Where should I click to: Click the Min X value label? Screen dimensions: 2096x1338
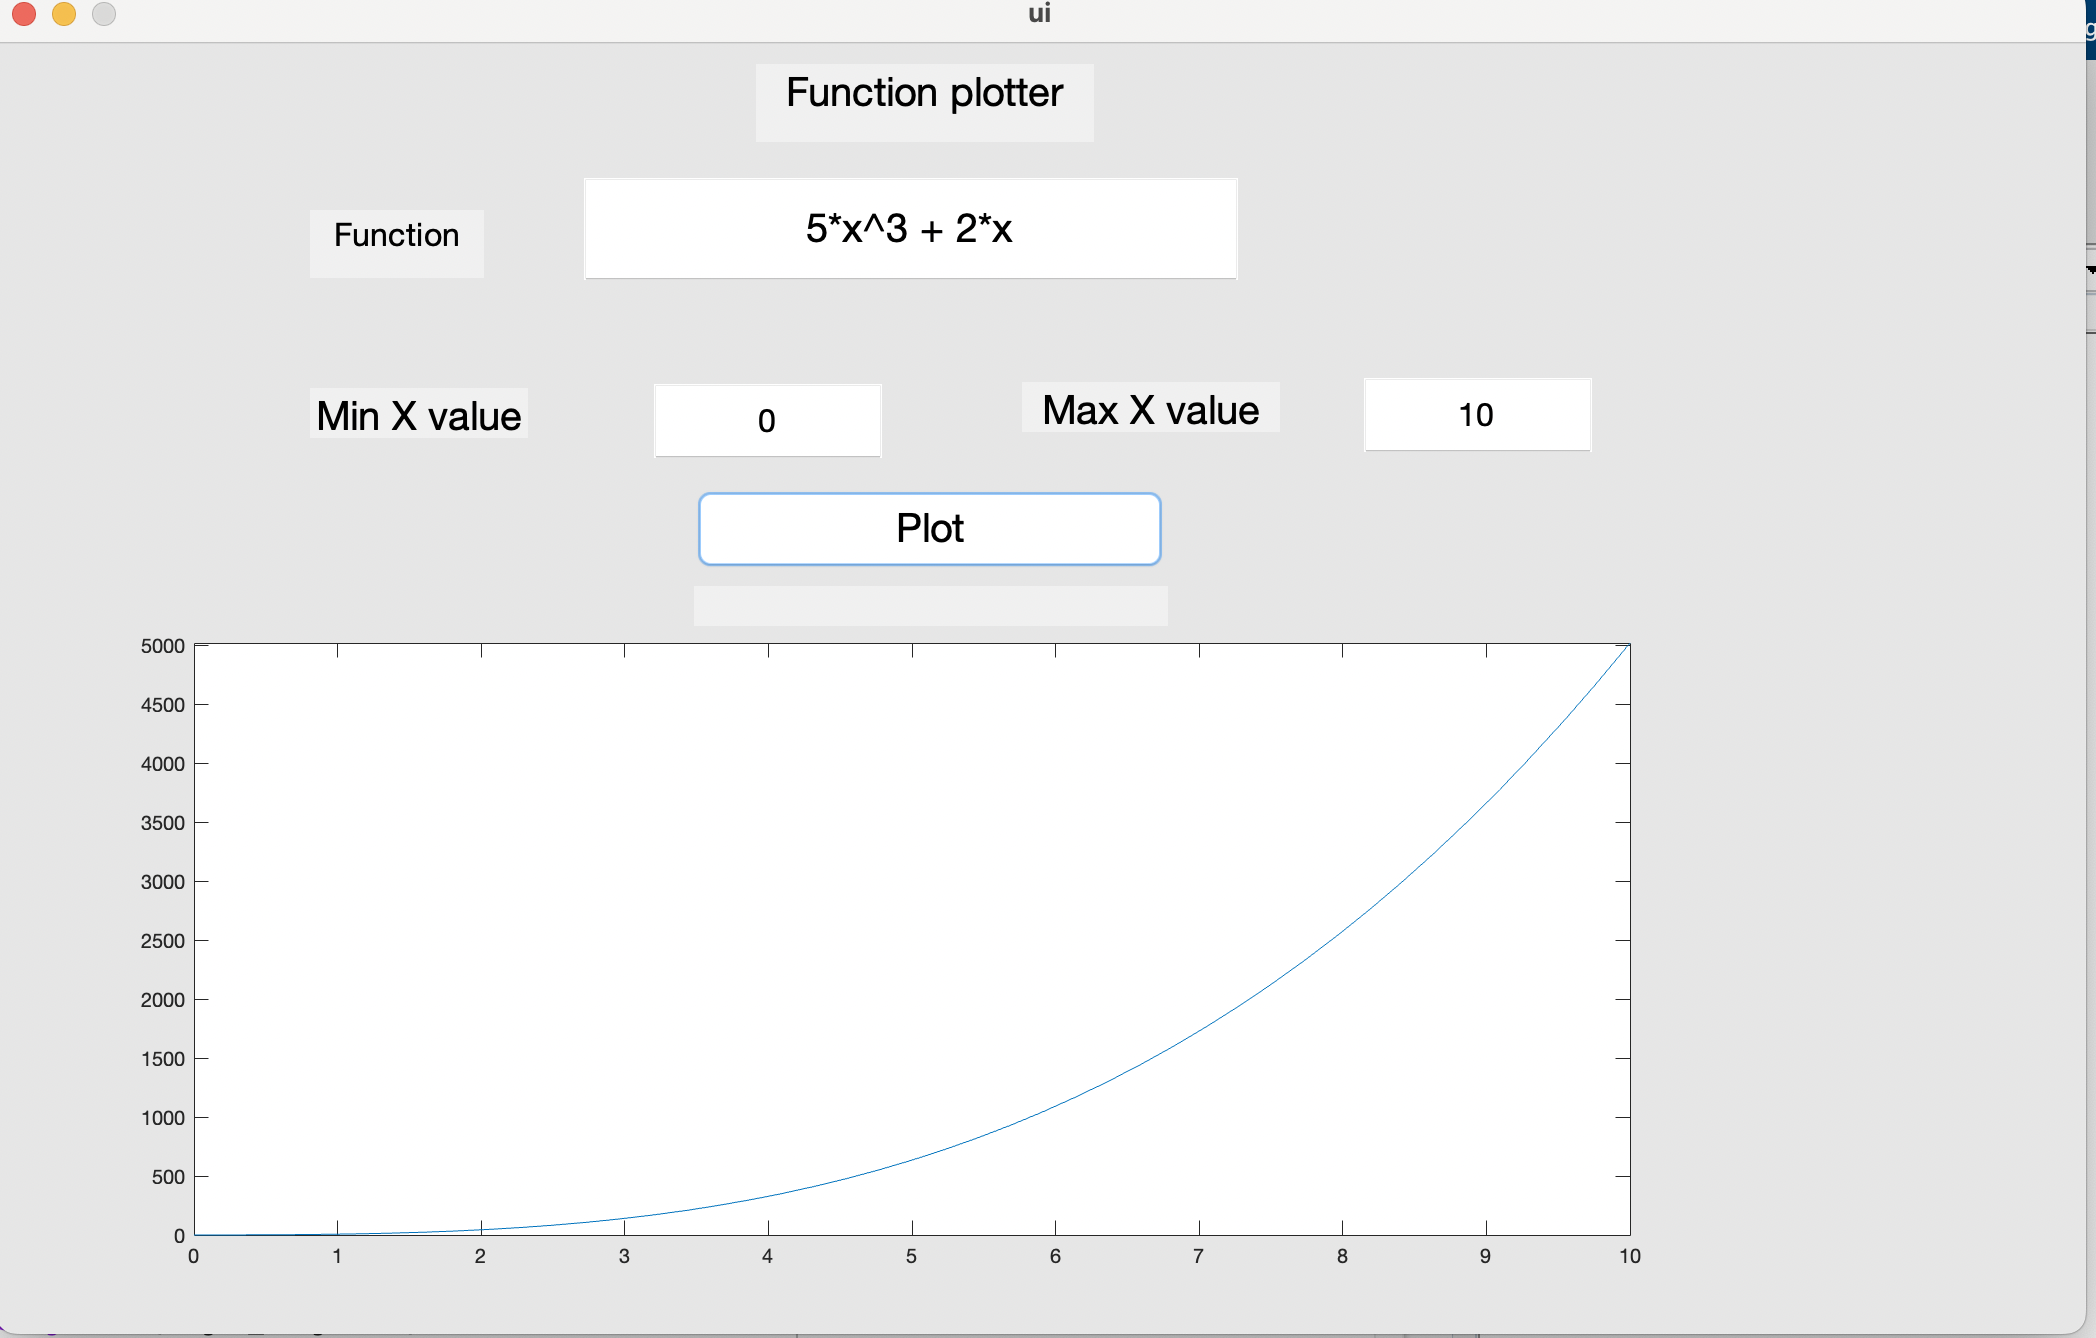coord(418,415)
